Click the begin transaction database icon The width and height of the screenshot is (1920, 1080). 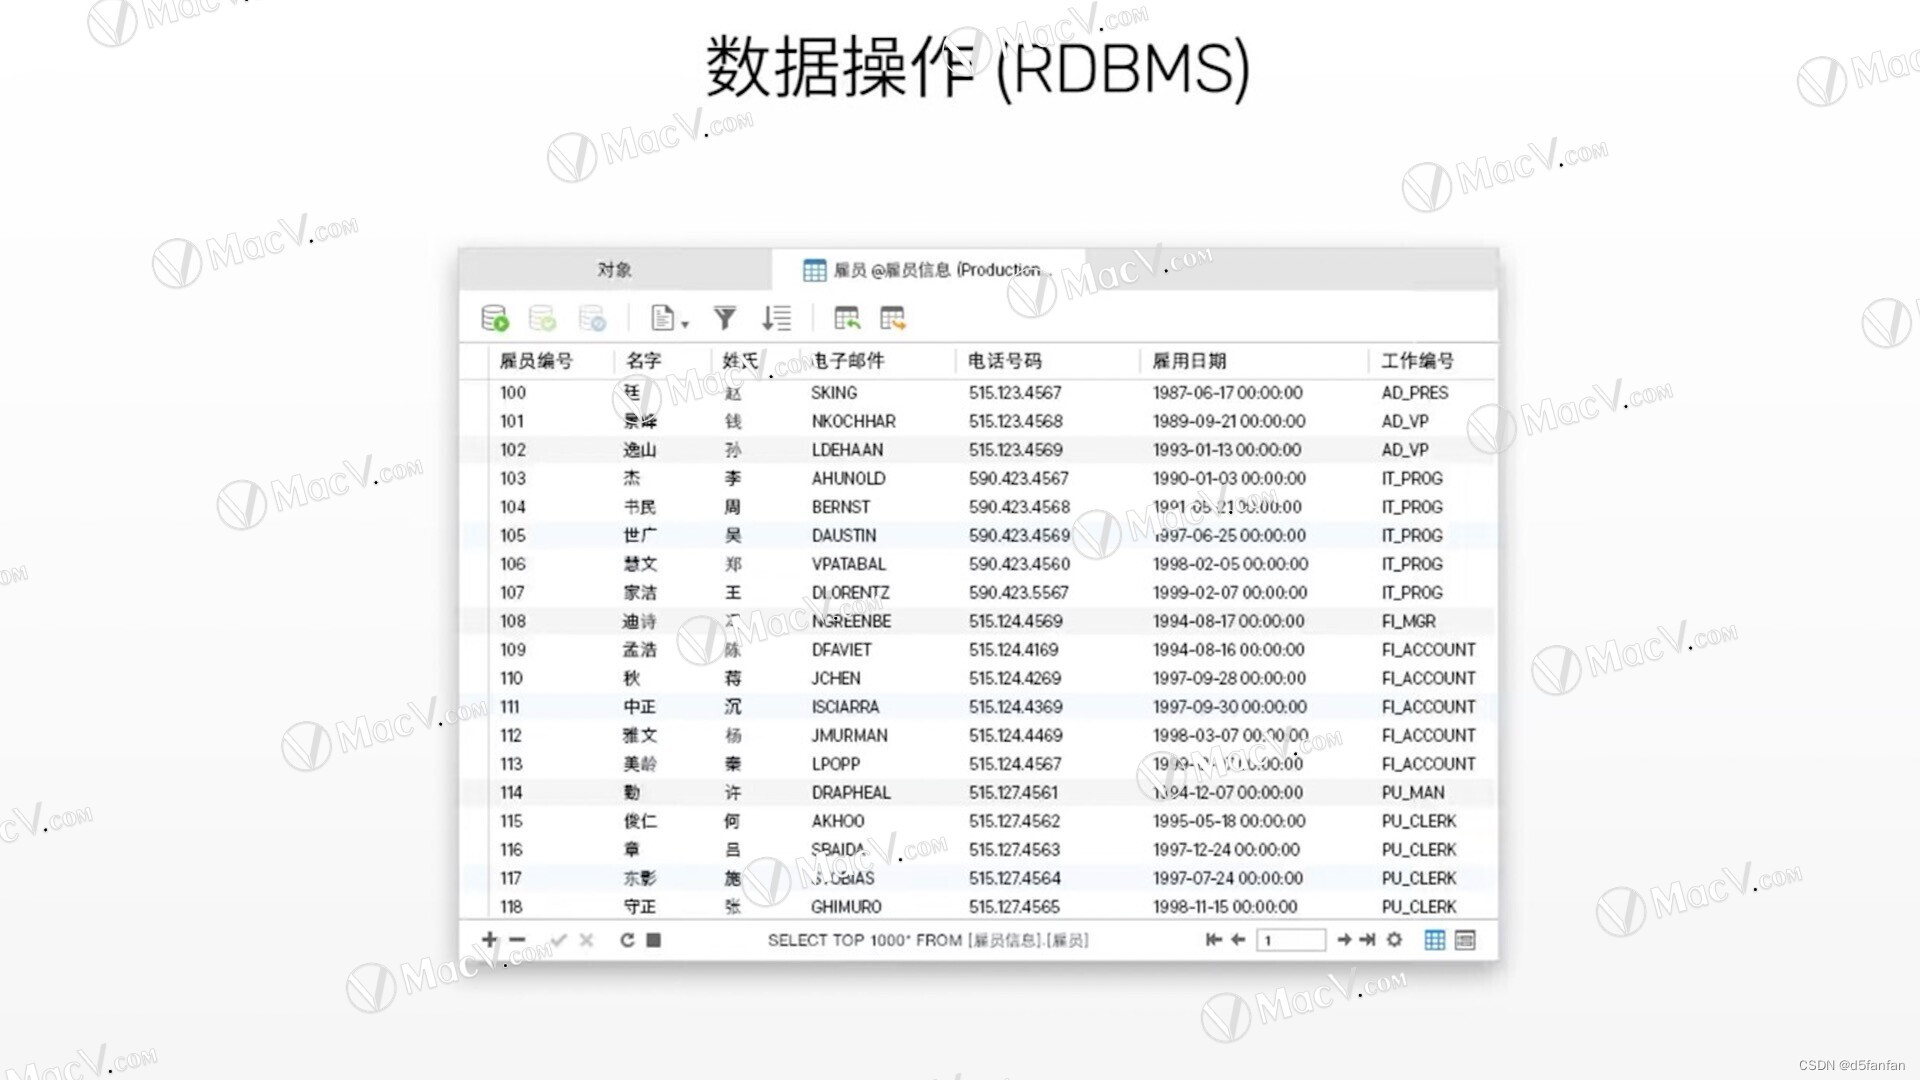pyautogui.click(x=495, y=319)
